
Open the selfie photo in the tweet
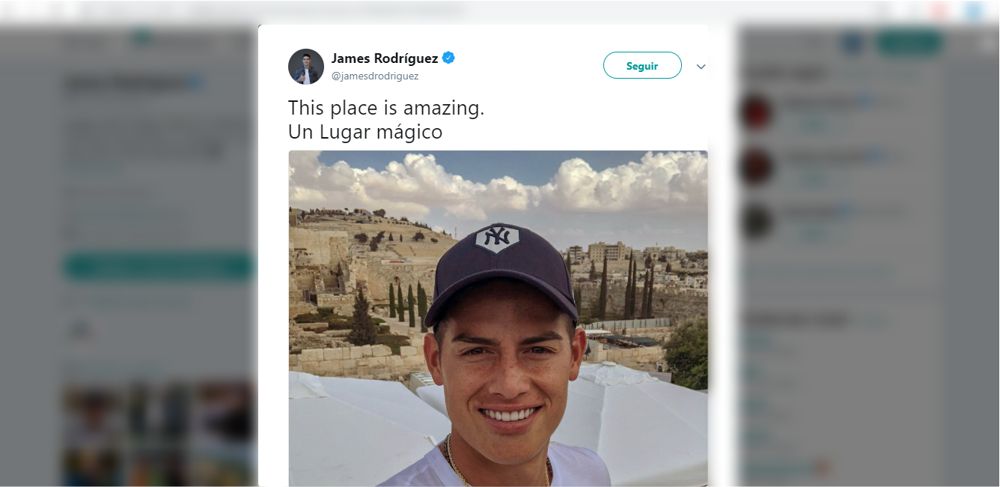498,318
